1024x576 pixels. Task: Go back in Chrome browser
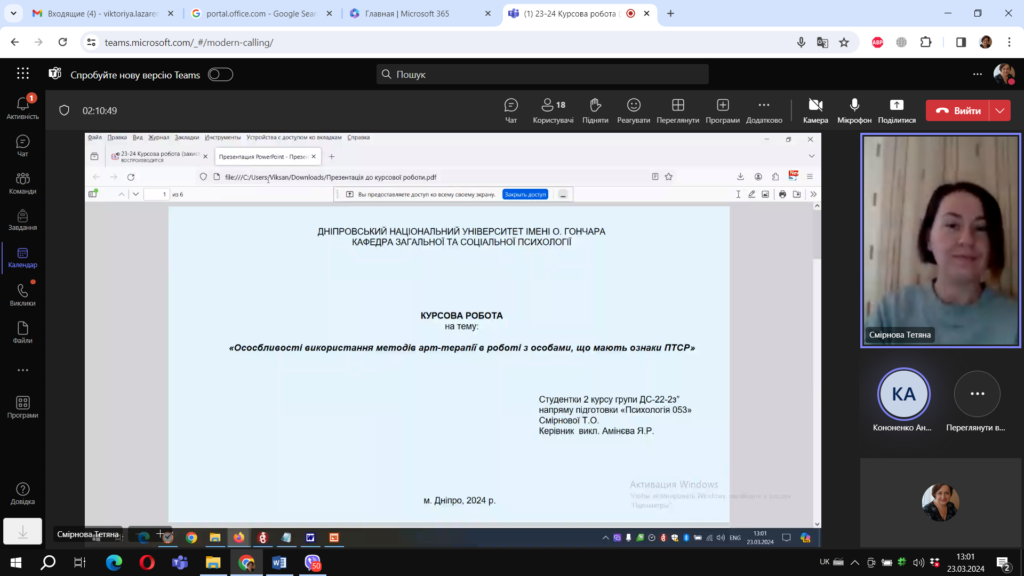15,42
